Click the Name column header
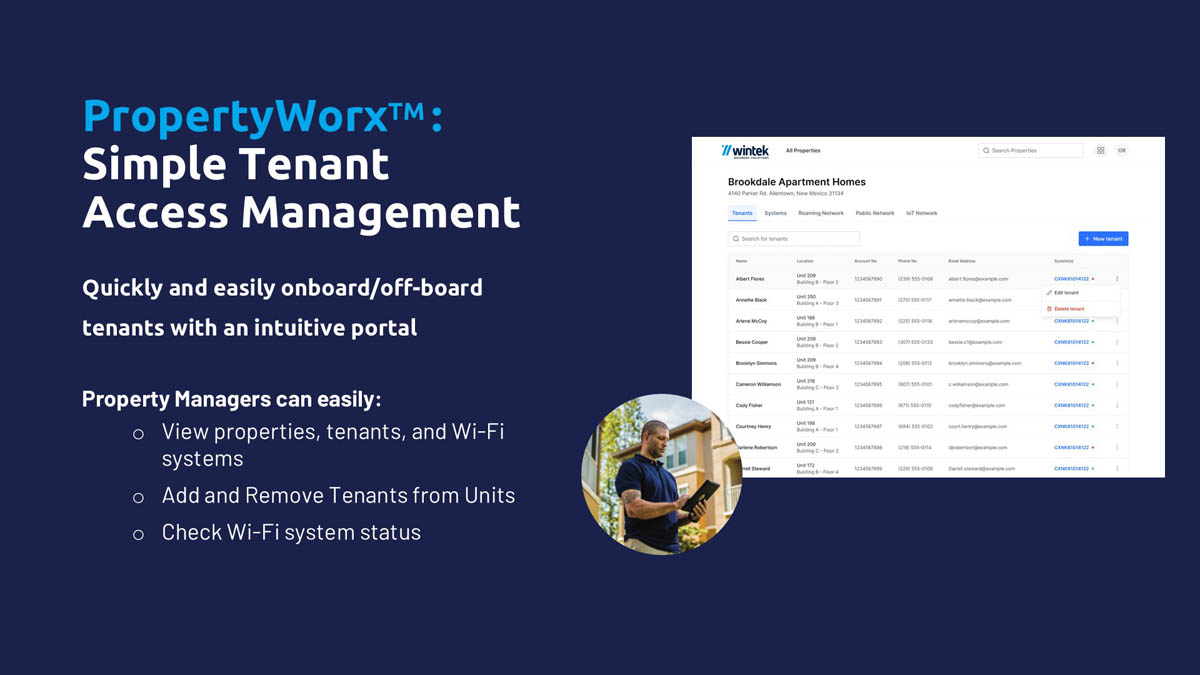 (x=741, y=261)
